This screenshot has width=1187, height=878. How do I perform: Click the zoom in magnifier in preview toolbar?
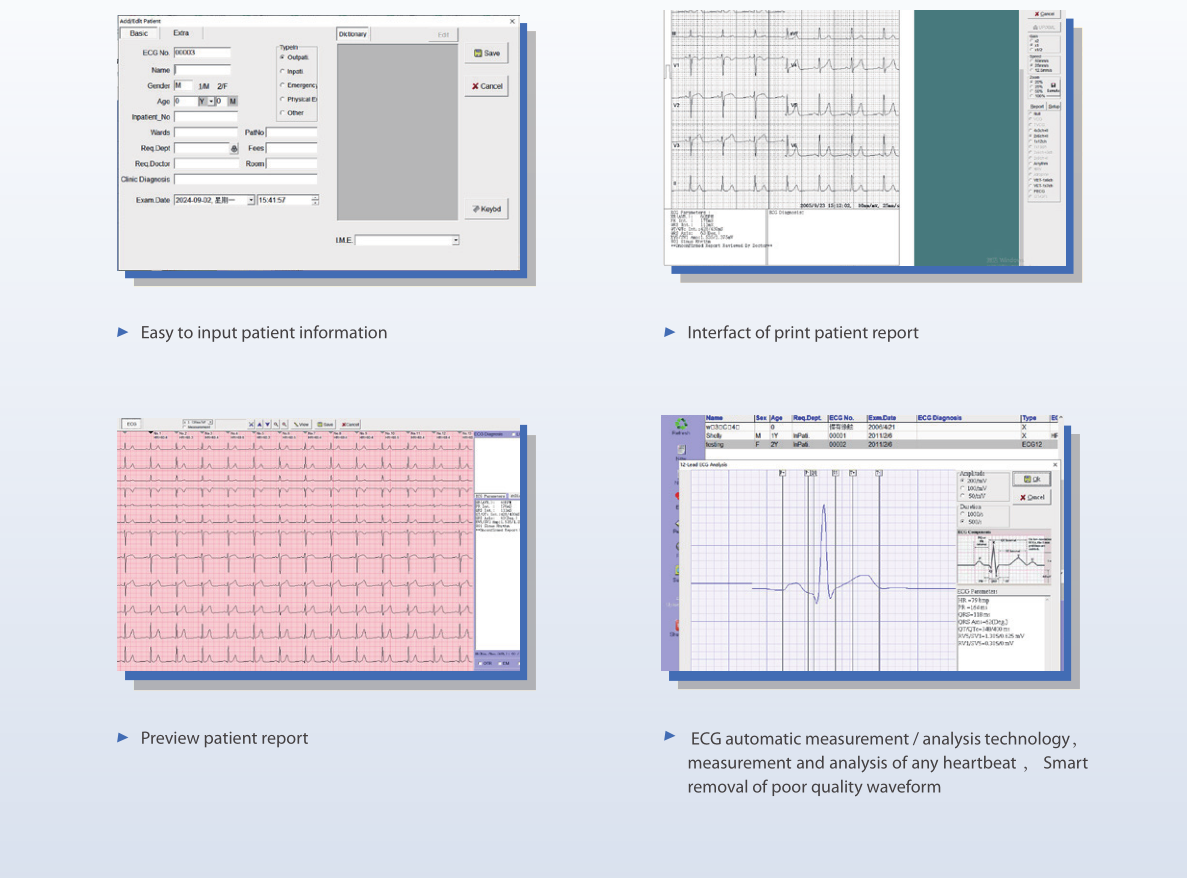pos(275,424)
